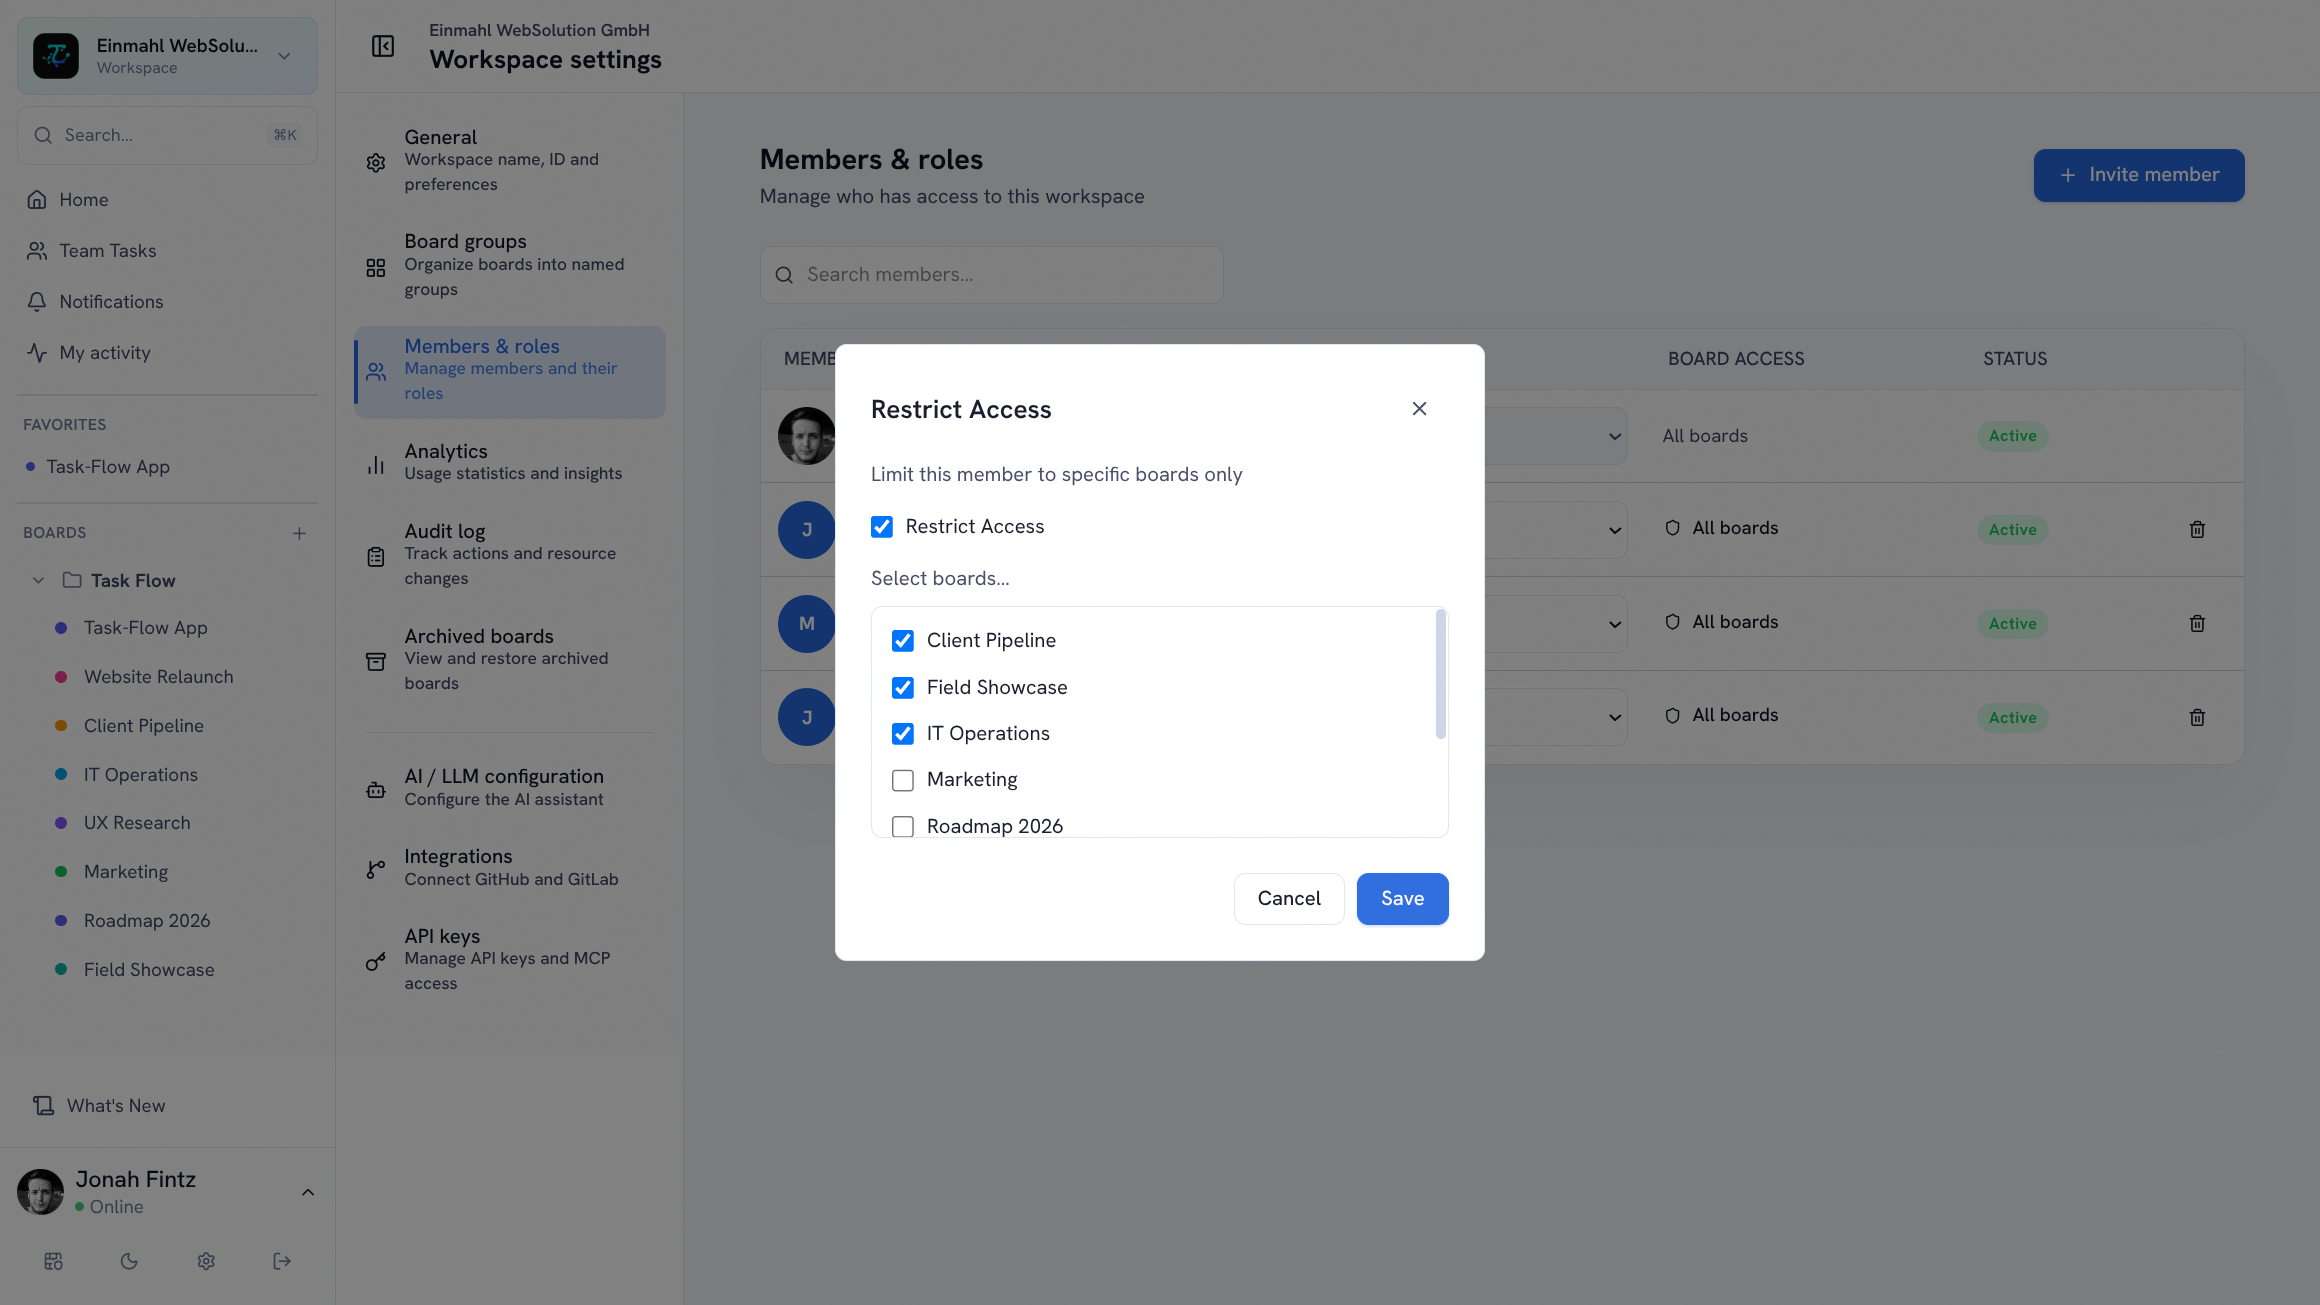Click the layout grid icon in footer
This screenshot has height=1305, width=2320.
pos(54,1261)
